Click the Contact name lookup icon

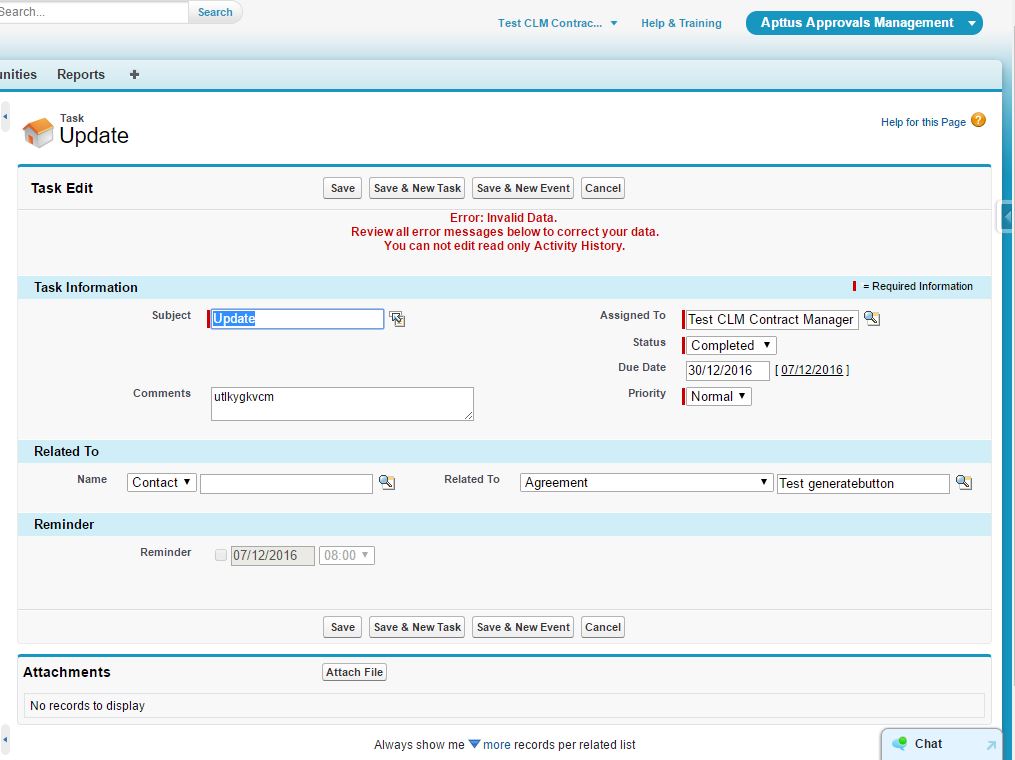tap(387, 482)
